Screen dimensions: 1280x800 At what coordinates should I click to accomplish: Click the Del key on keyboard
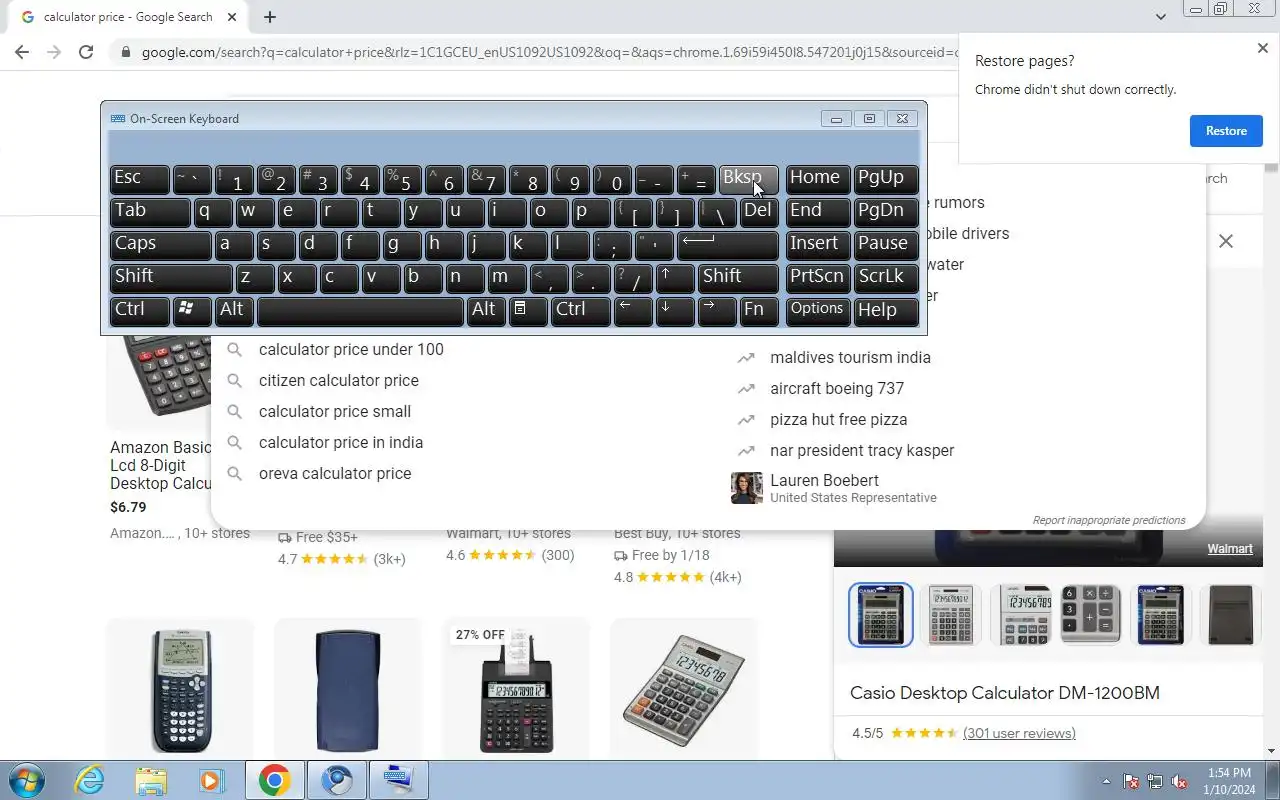tap(759, 212)
